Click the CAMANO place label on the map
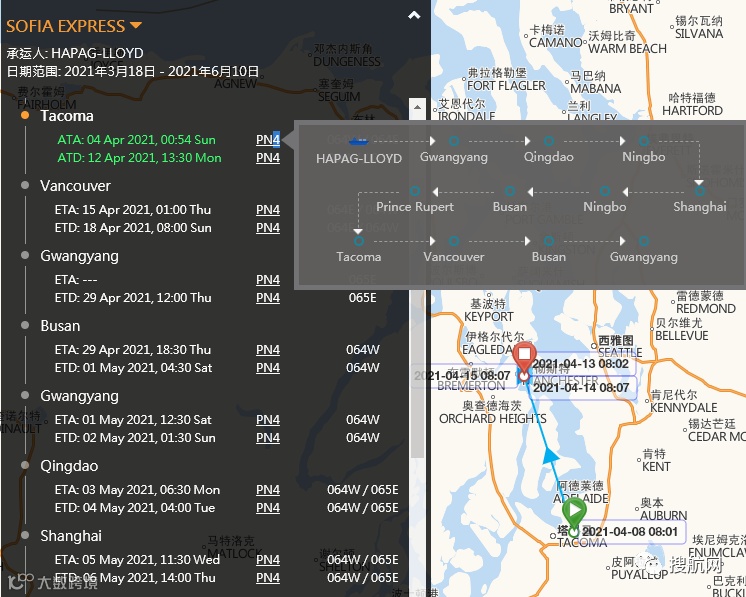 [555, 42]
